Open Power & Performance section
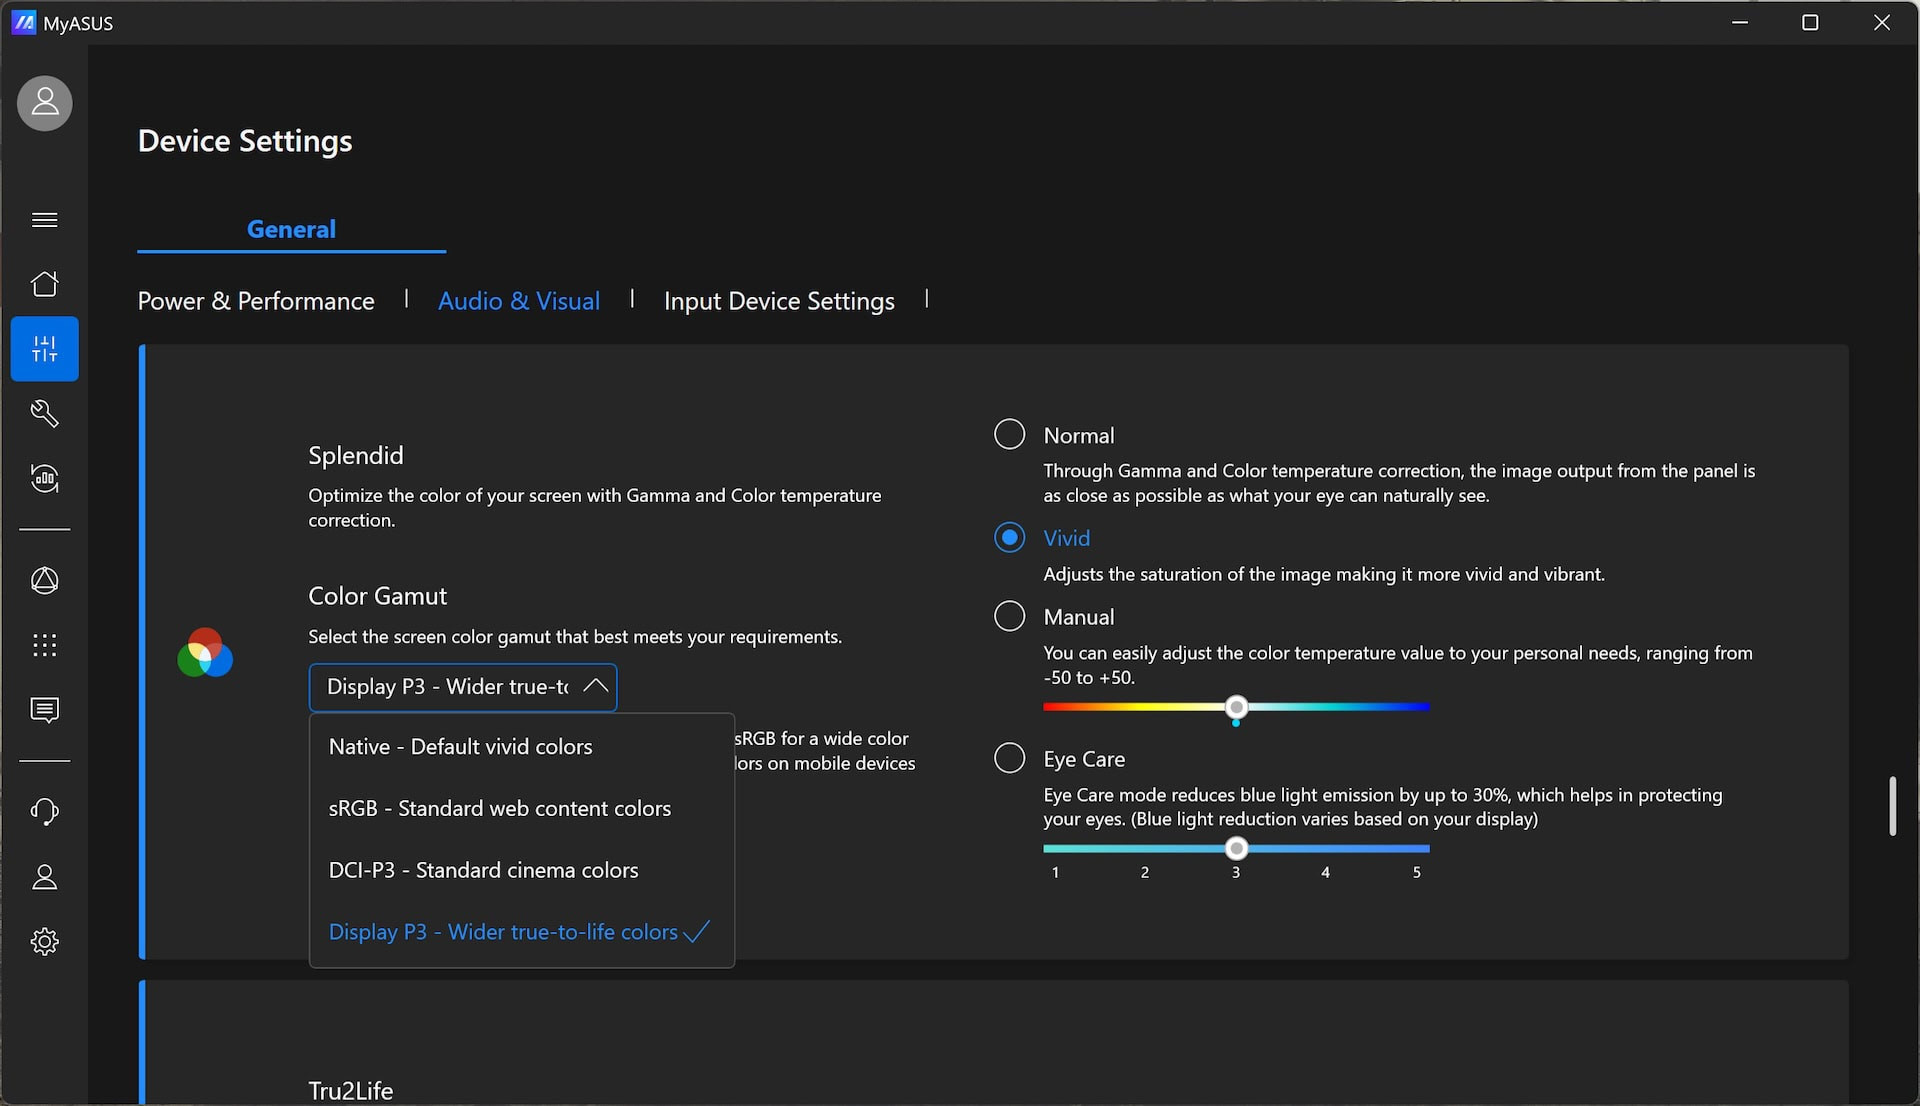The image size is (1920, 1106). (256, 301)
